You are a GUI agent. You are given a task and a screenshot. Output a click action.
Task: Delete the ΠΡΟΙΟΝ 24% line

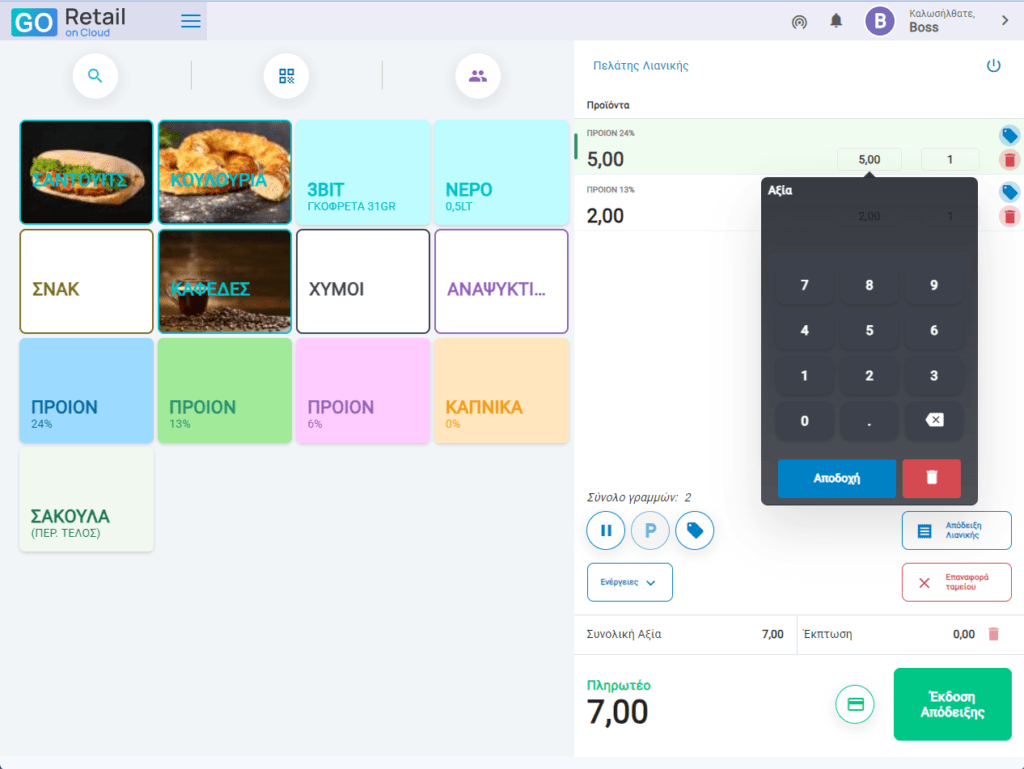coord(1010,159)
